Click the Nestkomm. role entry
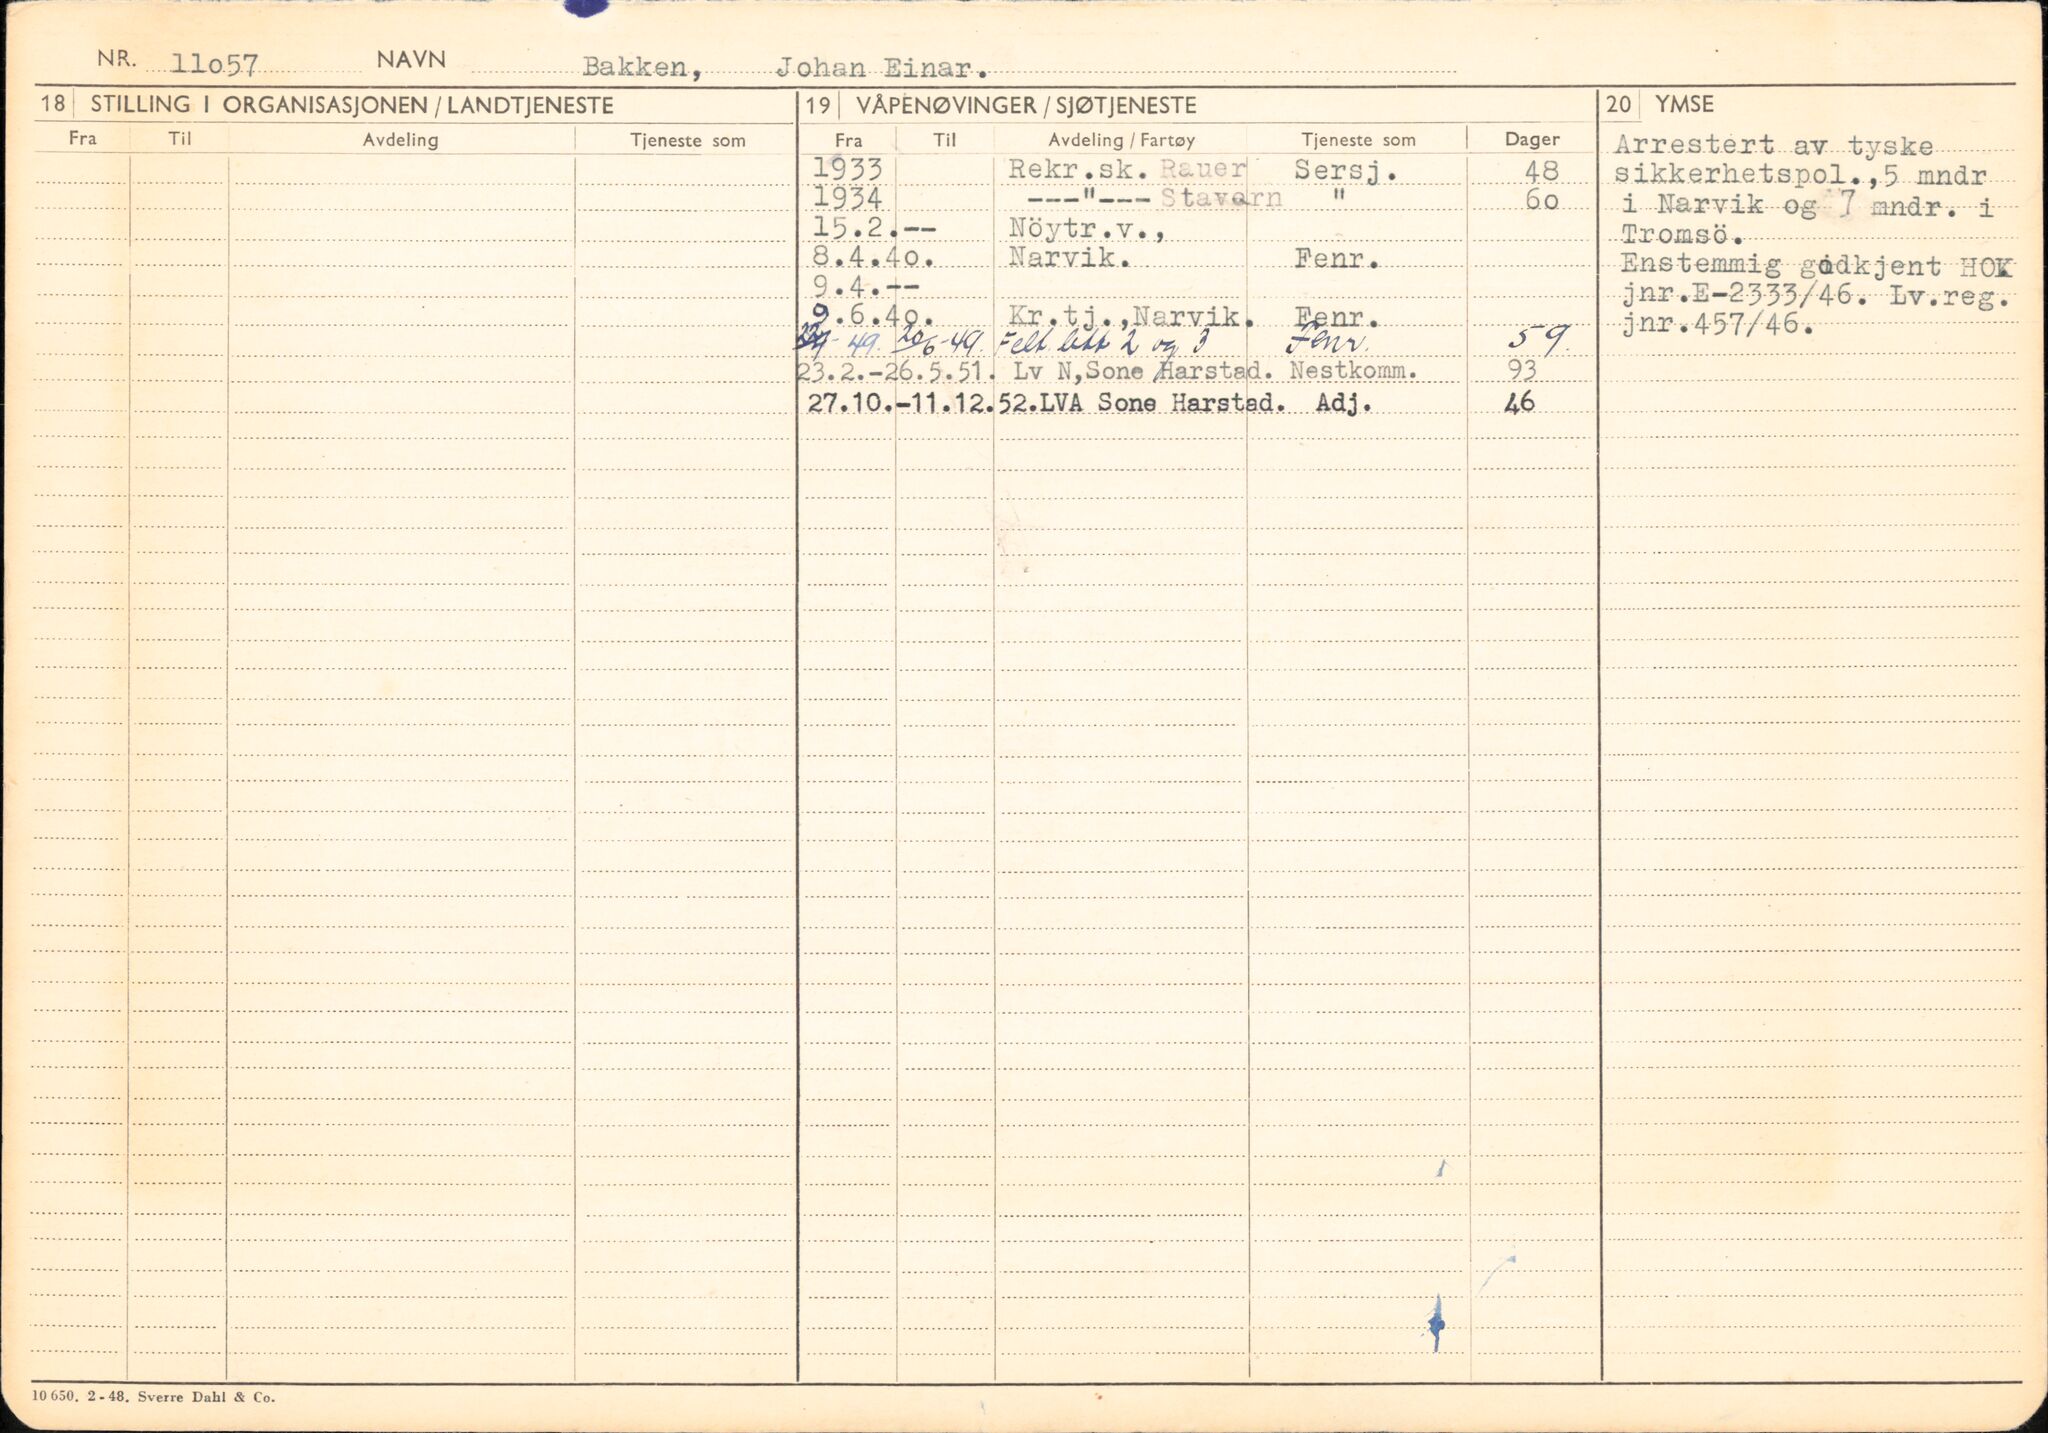This screenshot has height=1433, width=2048. coord(1353,371)
